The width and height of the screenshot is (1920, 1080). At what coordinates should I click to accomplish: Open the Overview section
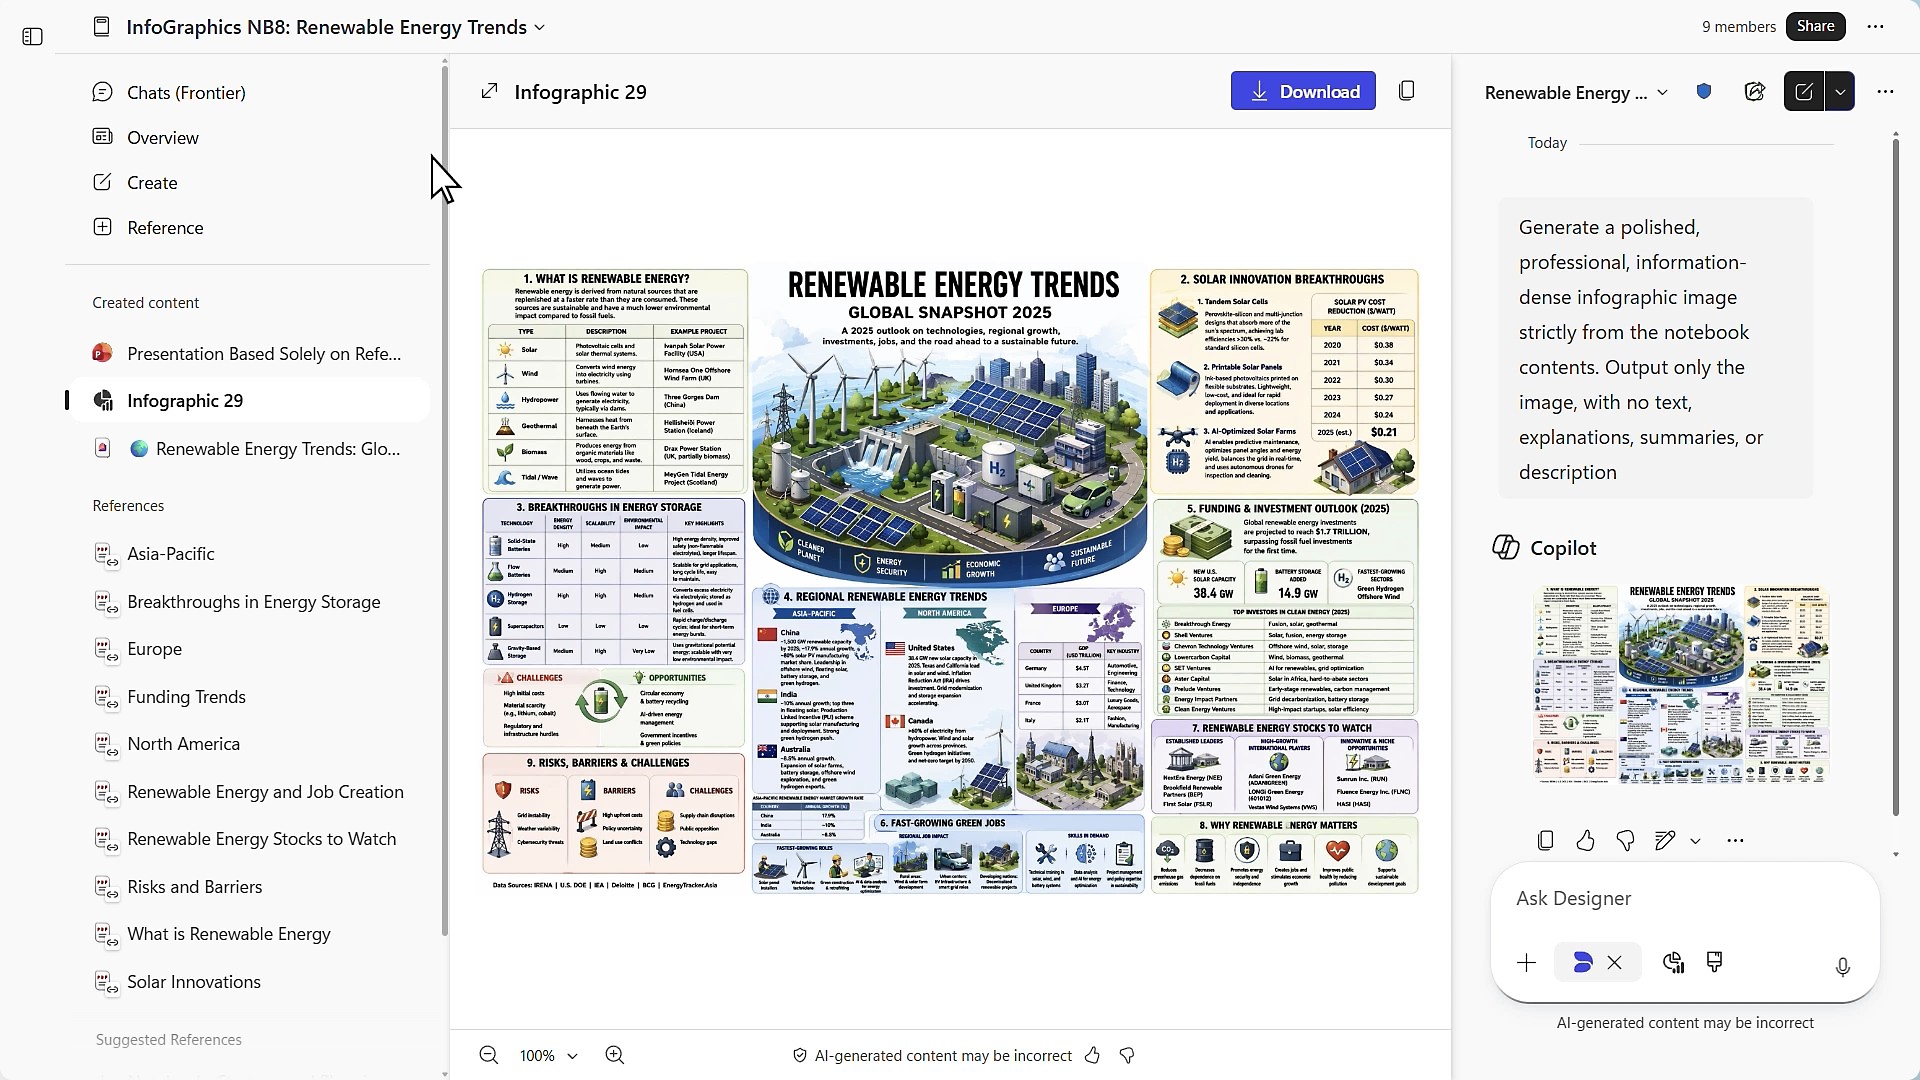[x=163, y=137]
